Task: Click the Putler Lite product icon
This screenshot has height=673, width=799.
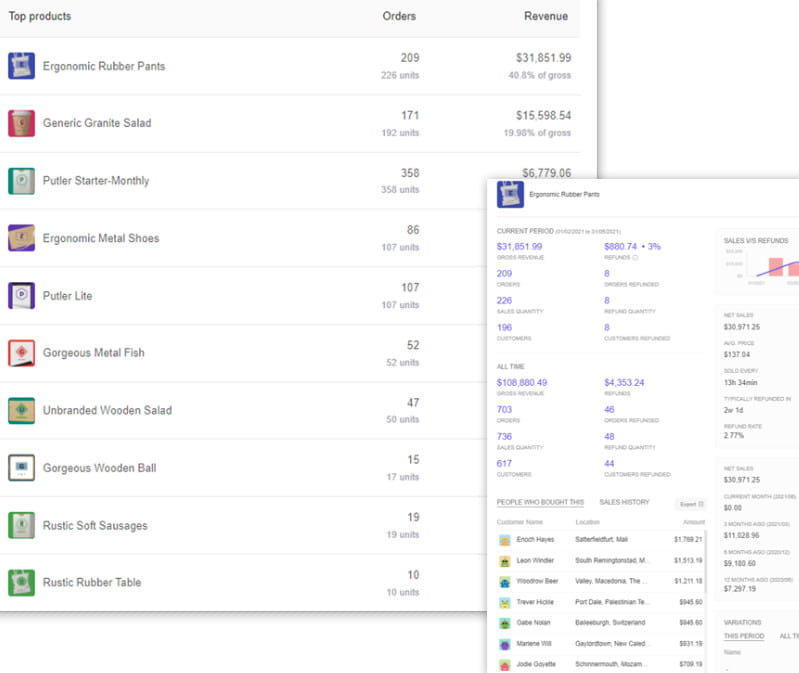Action: 21,296
